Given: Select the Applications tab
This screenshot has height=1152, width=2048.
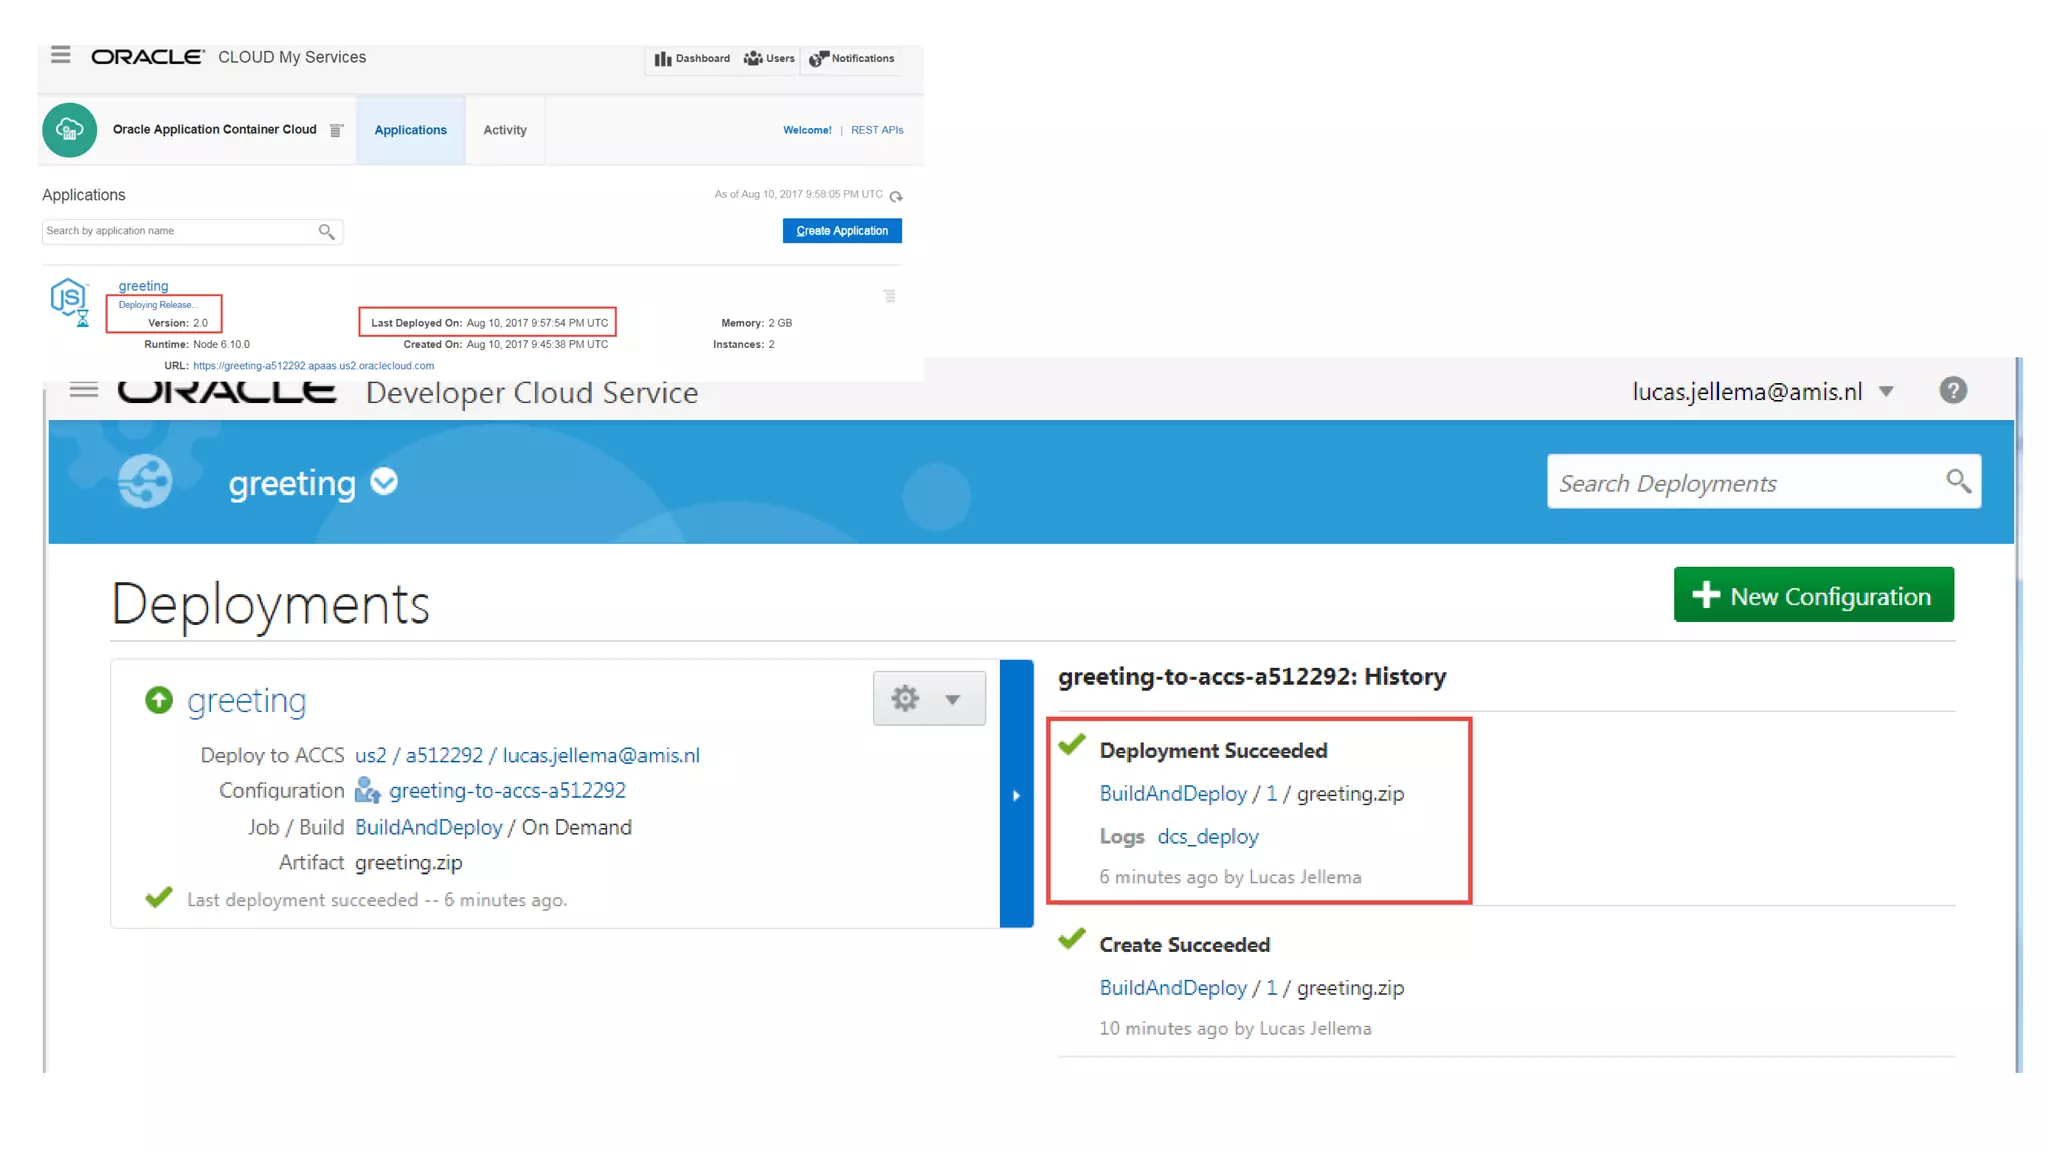Looking at the screenshot, I should point(410,130).
